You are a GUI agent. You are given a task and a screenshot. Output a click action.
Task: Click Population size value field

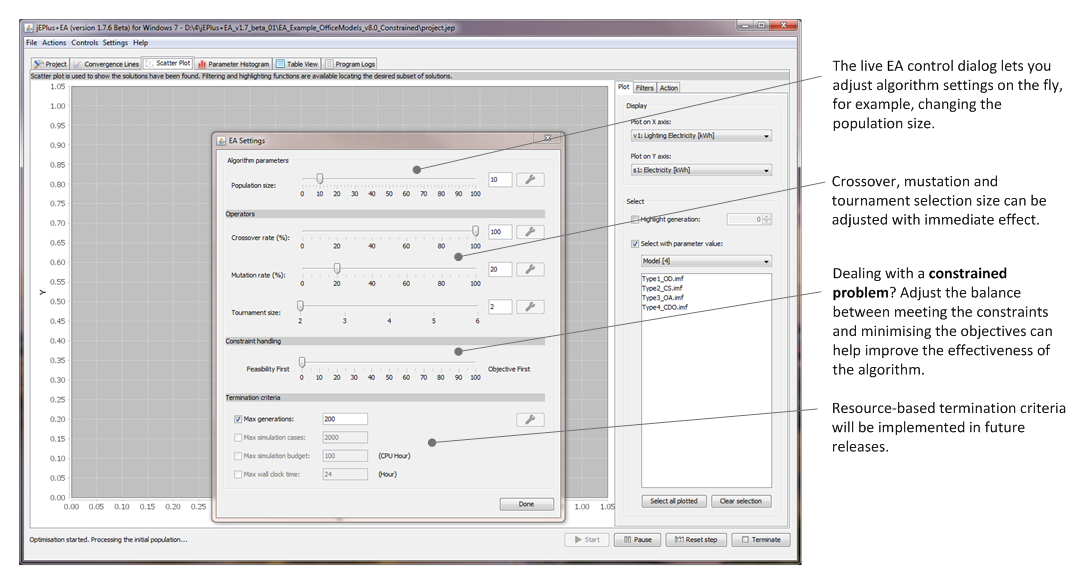tap(500, 180)
